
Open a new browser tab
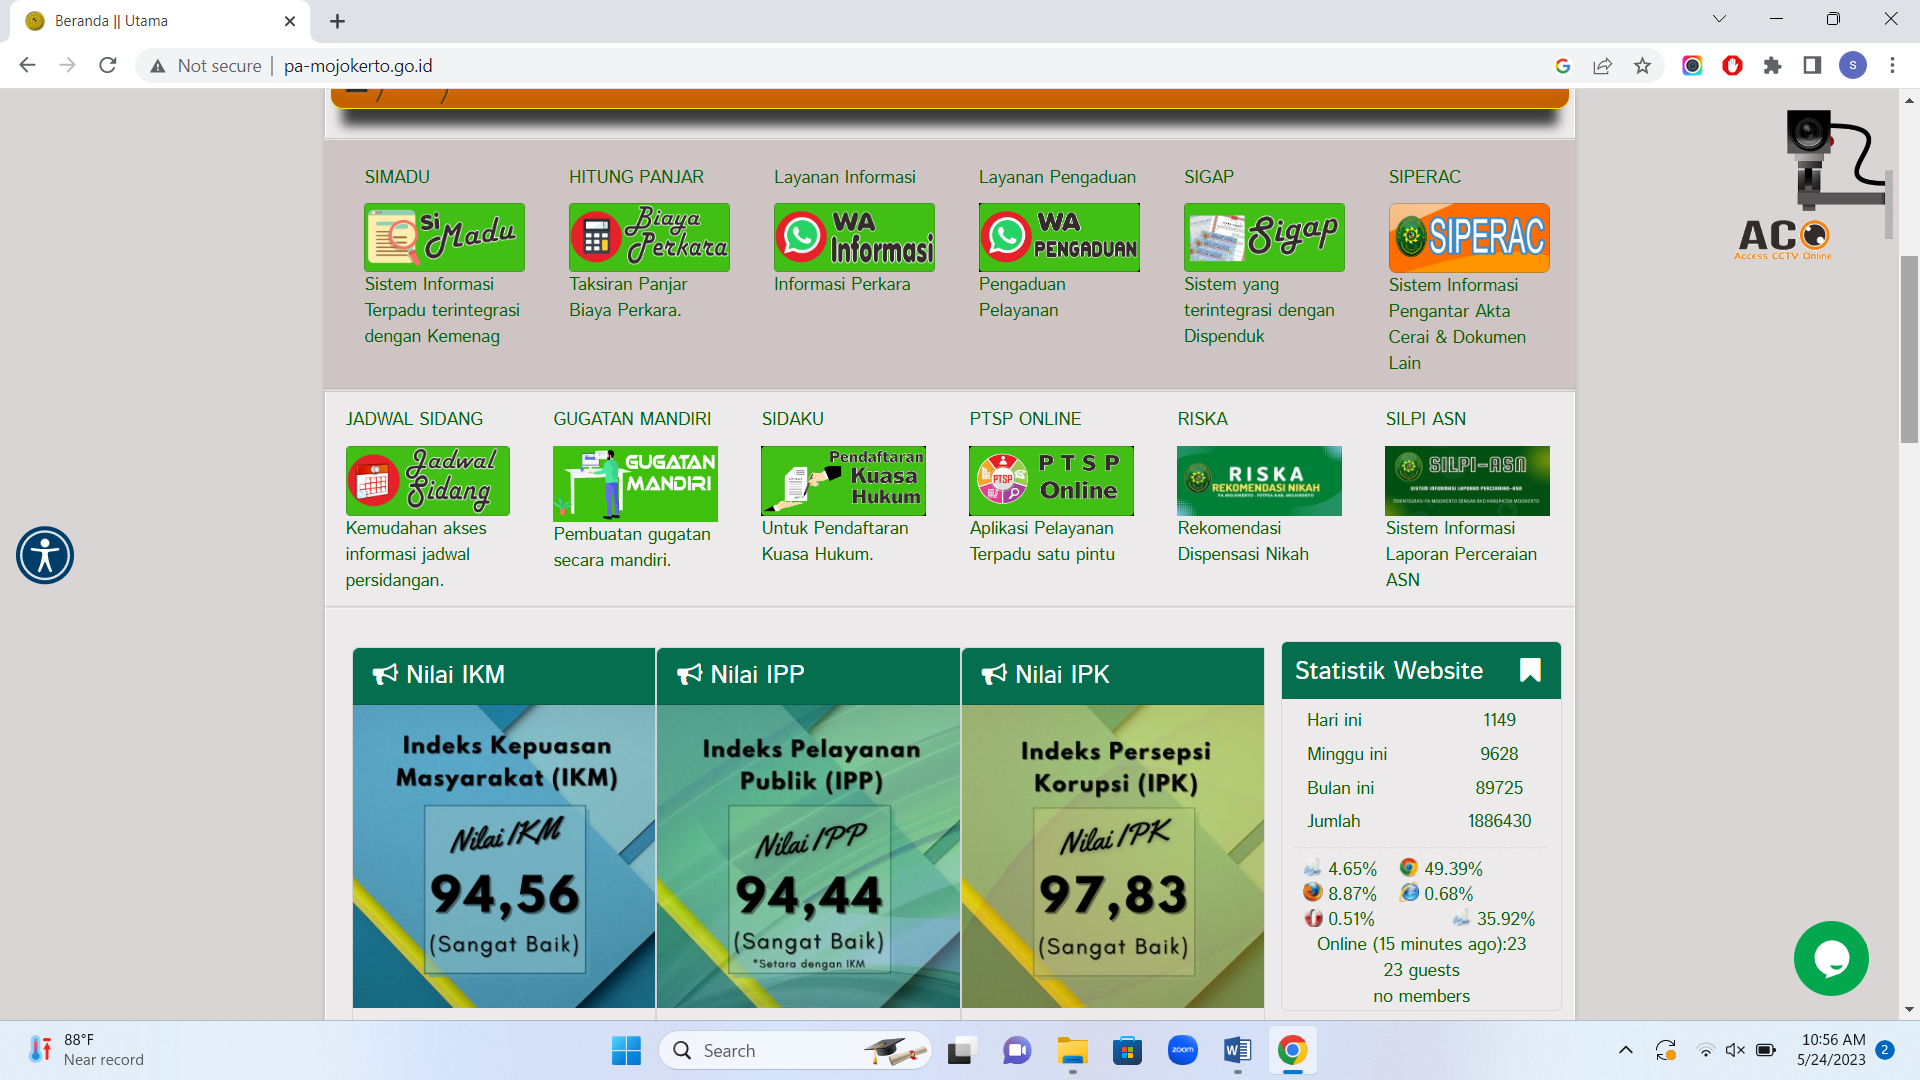(x=338, y=21)
